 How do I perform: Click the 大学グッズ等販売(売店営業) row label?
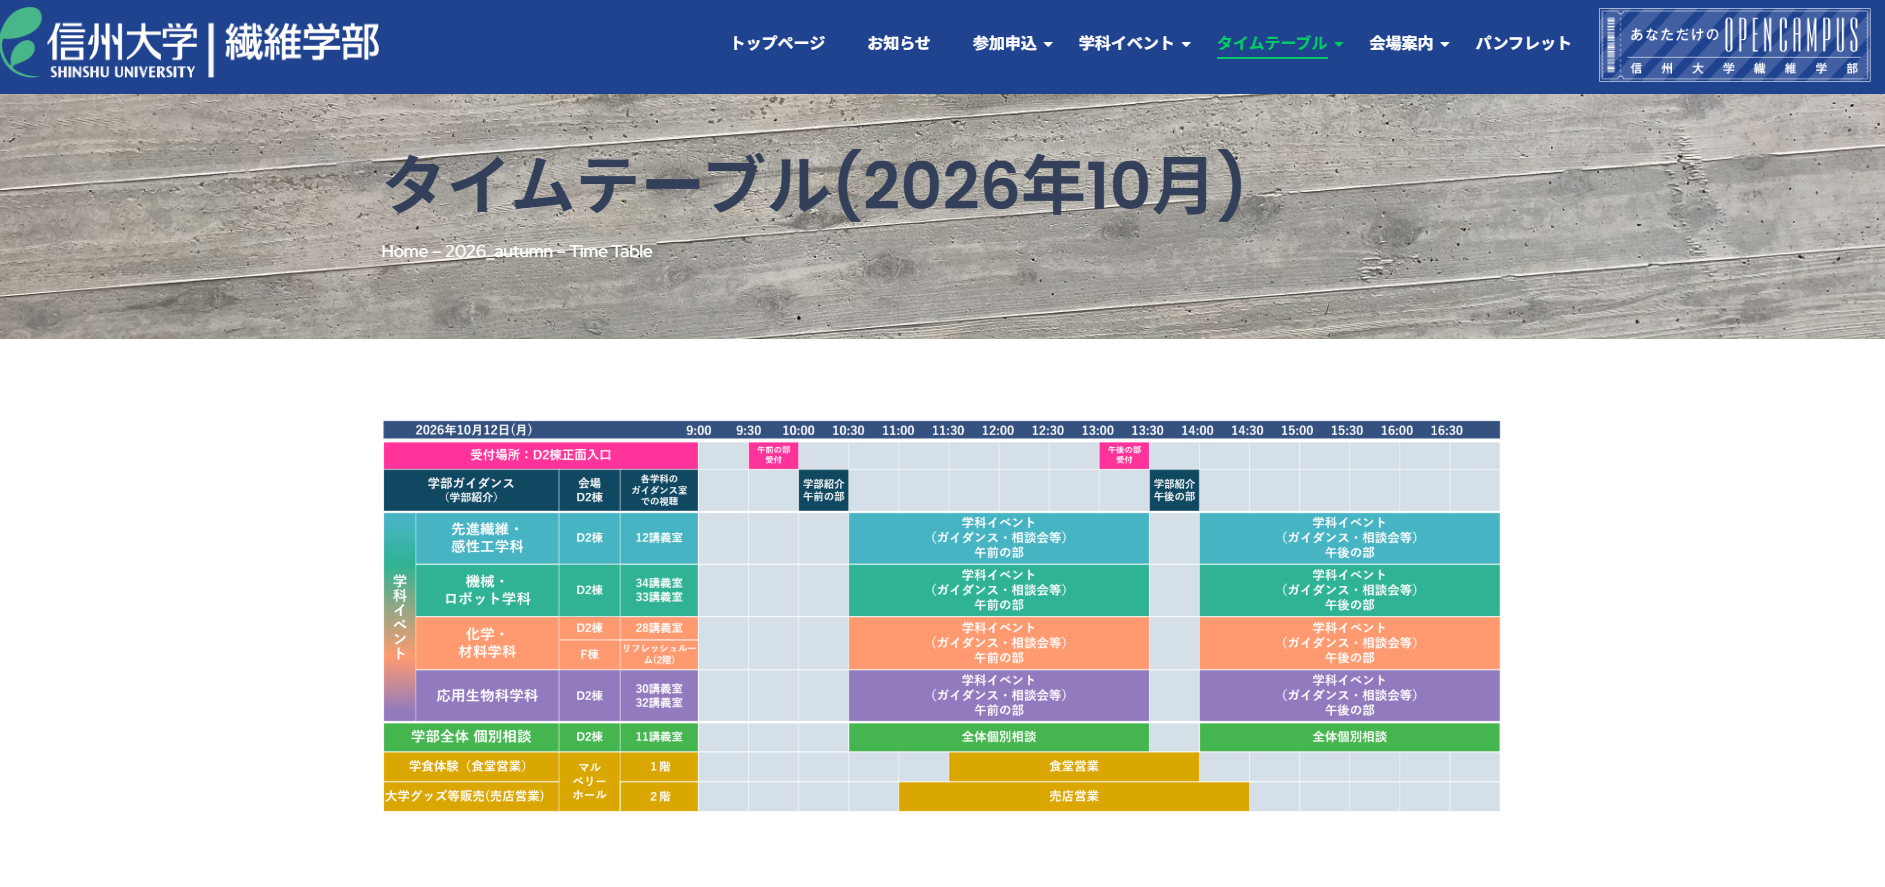471,797
